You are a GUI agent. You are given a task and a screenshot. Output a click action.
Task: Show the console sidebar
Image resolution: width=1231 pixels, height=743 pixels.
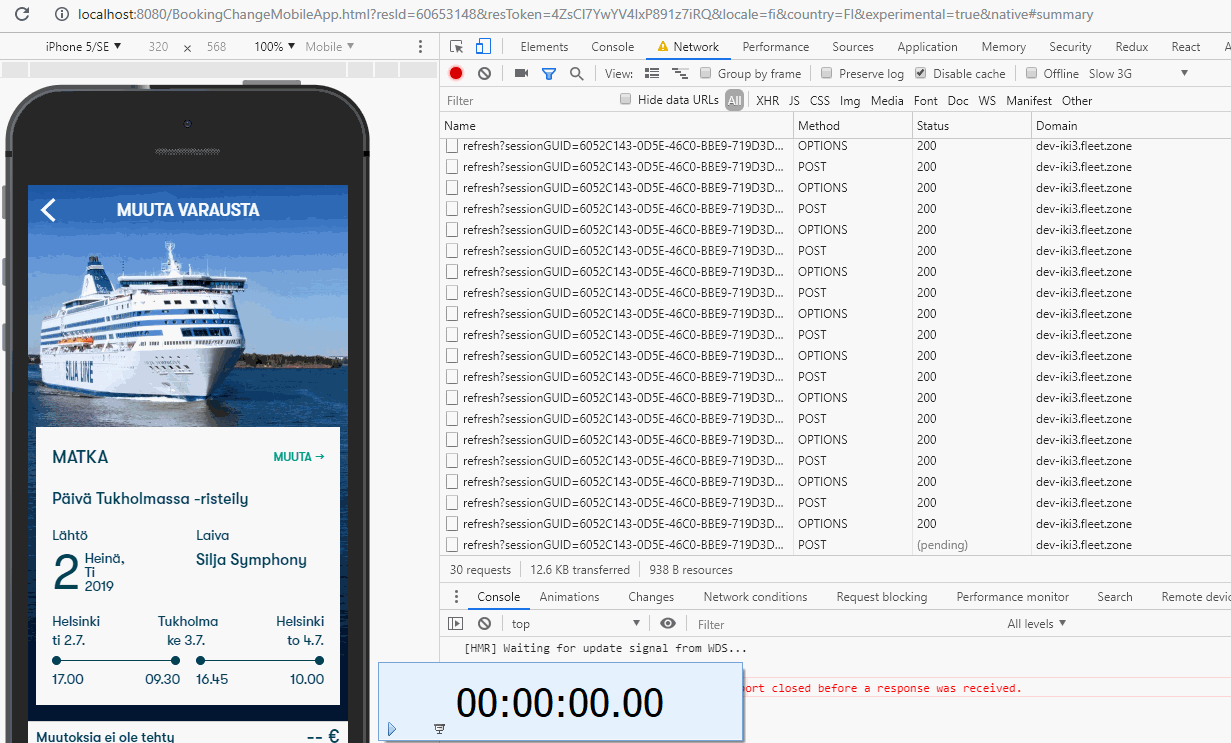456,623
